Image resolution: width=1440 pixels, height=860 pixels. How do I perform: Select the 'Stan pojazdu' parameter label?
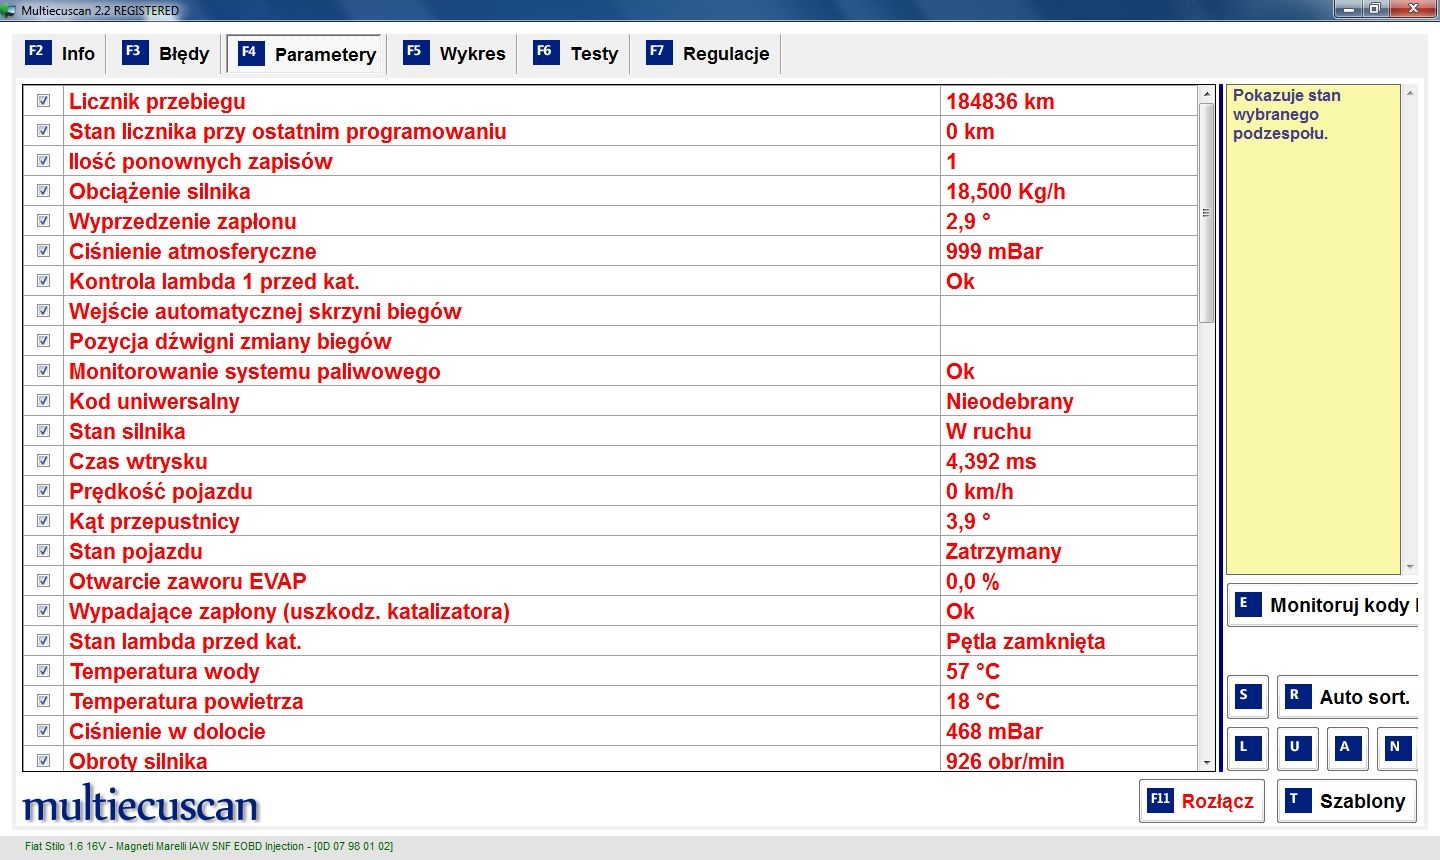pyautogui.click(x=136, y=551)
